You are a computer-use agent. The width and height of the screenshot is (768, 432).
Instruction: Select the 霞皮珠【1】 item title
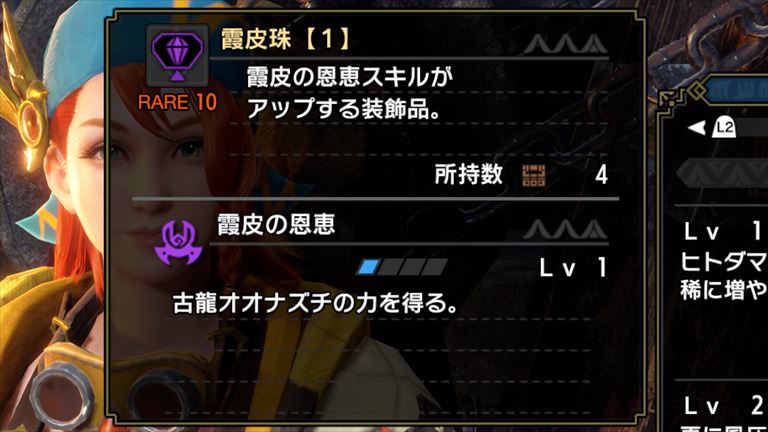(286, 39)
